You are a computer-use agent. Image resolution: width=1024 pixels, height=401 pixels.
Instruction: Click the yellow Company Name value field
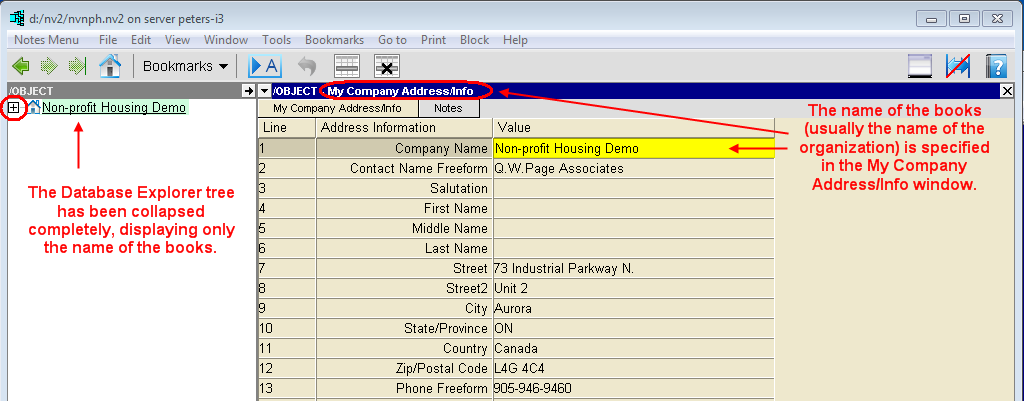pos(633,148)
